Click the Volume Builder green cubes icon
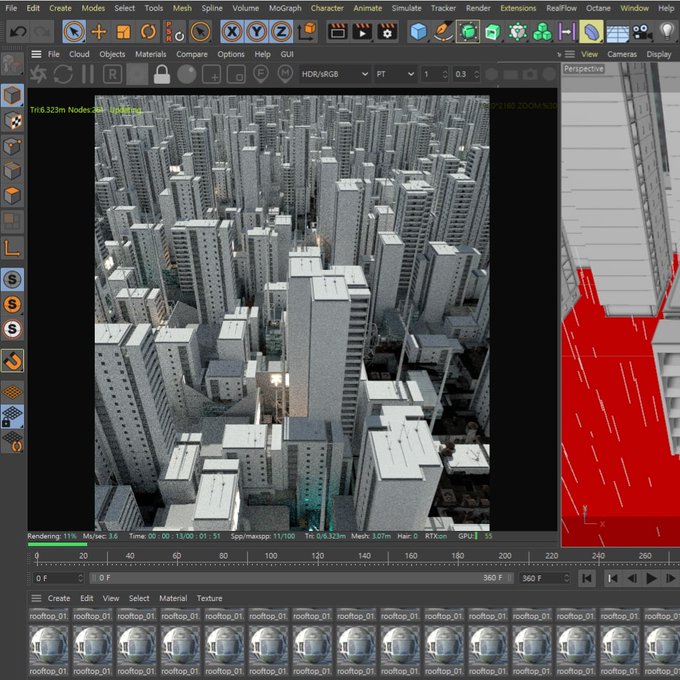Image resolution: width=680 pixels, height=680 pixels. point(542,32)
